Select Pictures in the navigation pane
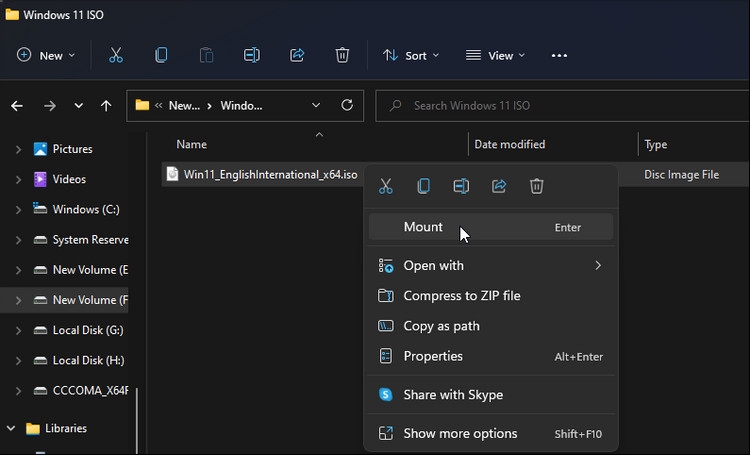The image size is (750, 455). point(73,149)
